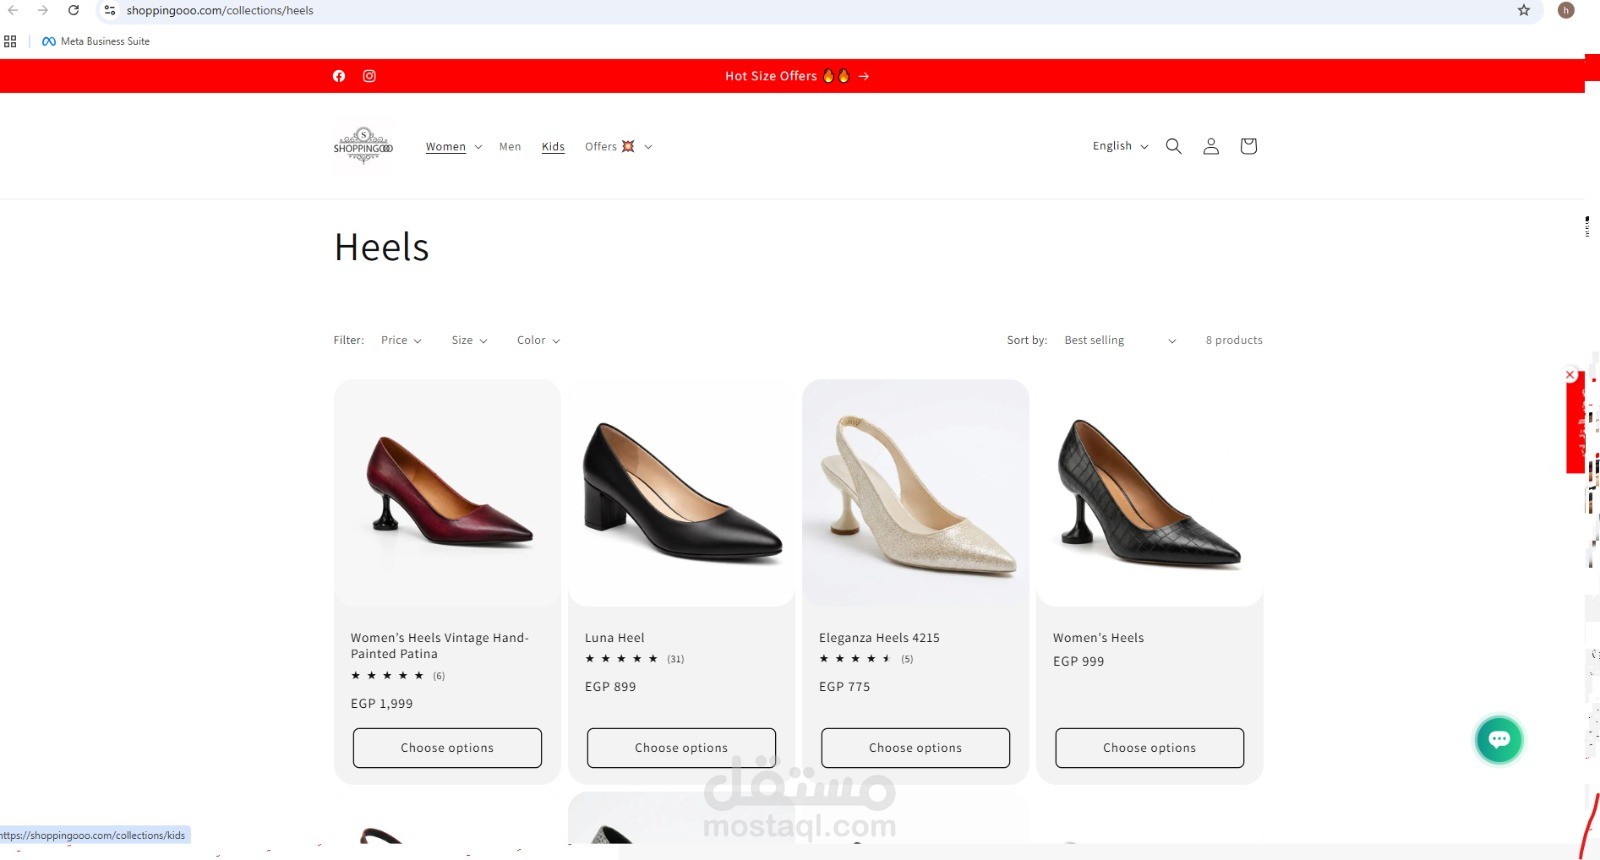Click the Luna Heel star rating

click(621, 659)
